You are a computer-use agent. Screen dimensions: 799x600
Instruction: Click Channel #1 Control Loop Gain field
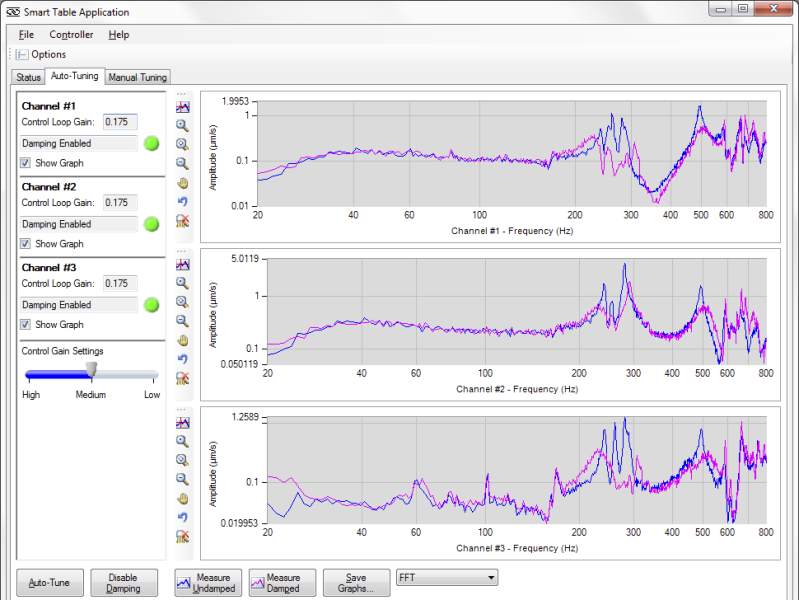(x=119, y=122)
